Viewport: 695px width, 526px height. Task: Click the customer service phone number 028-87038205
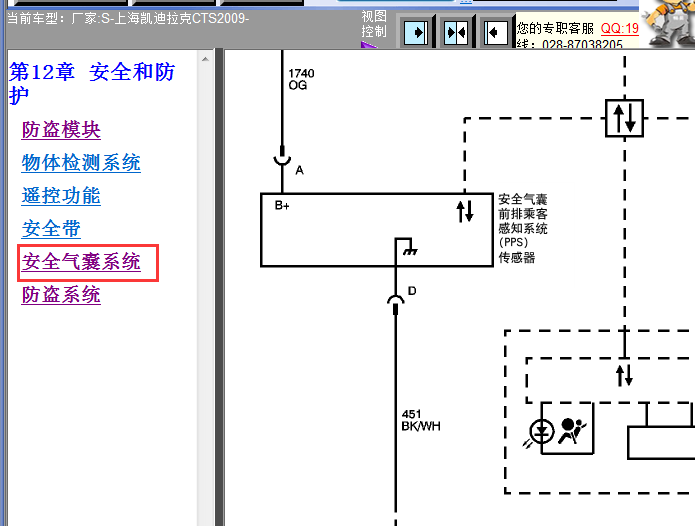(582, 44)
